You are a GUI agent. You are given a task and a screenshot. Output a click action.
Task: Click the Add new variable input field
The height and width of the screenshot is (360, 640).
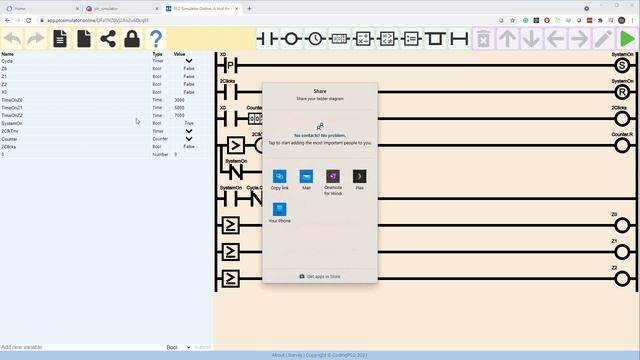pyautogui.click(x=82, y=347)
